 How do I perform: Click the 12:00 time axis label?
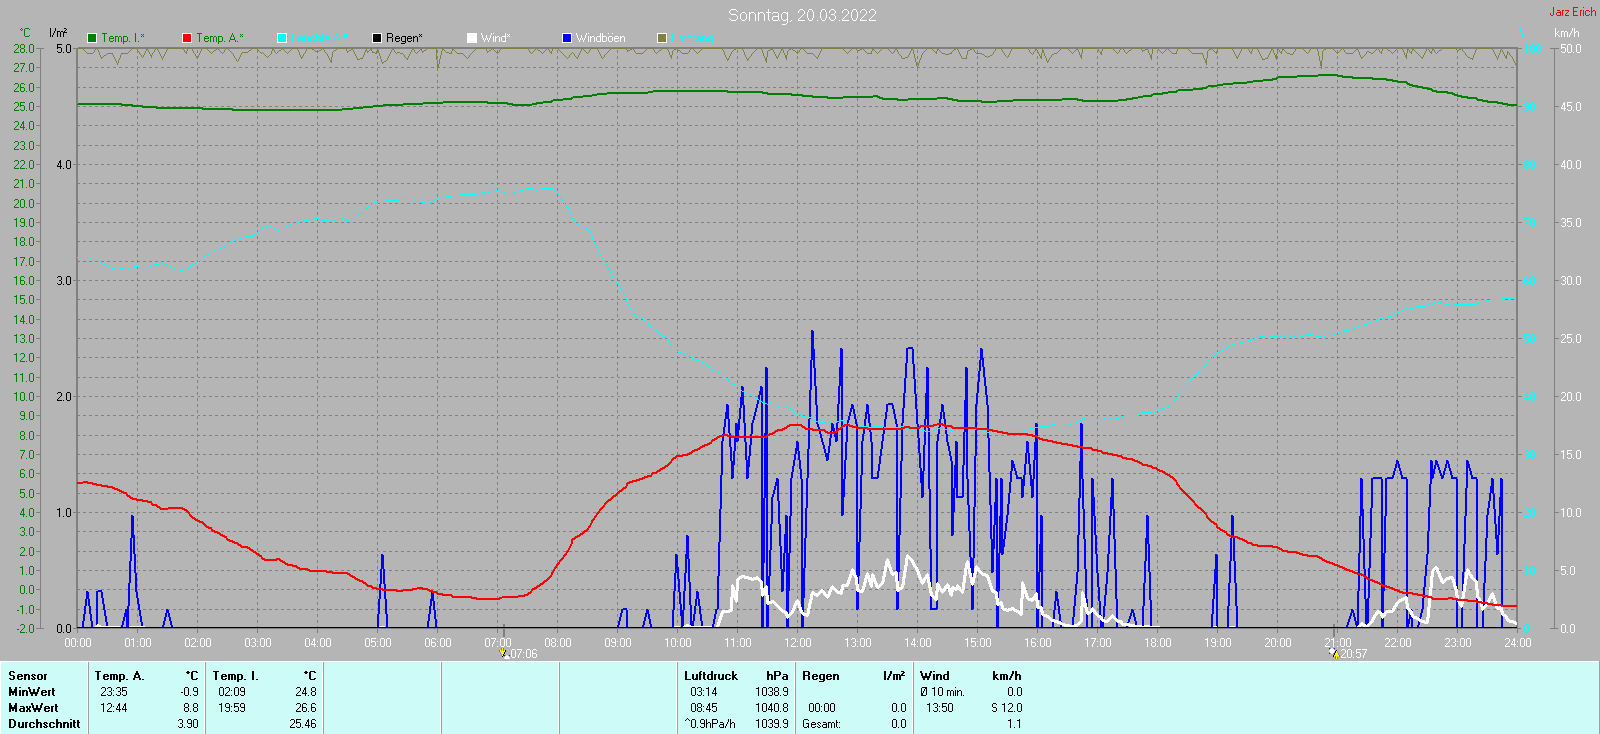click(798, 643)
